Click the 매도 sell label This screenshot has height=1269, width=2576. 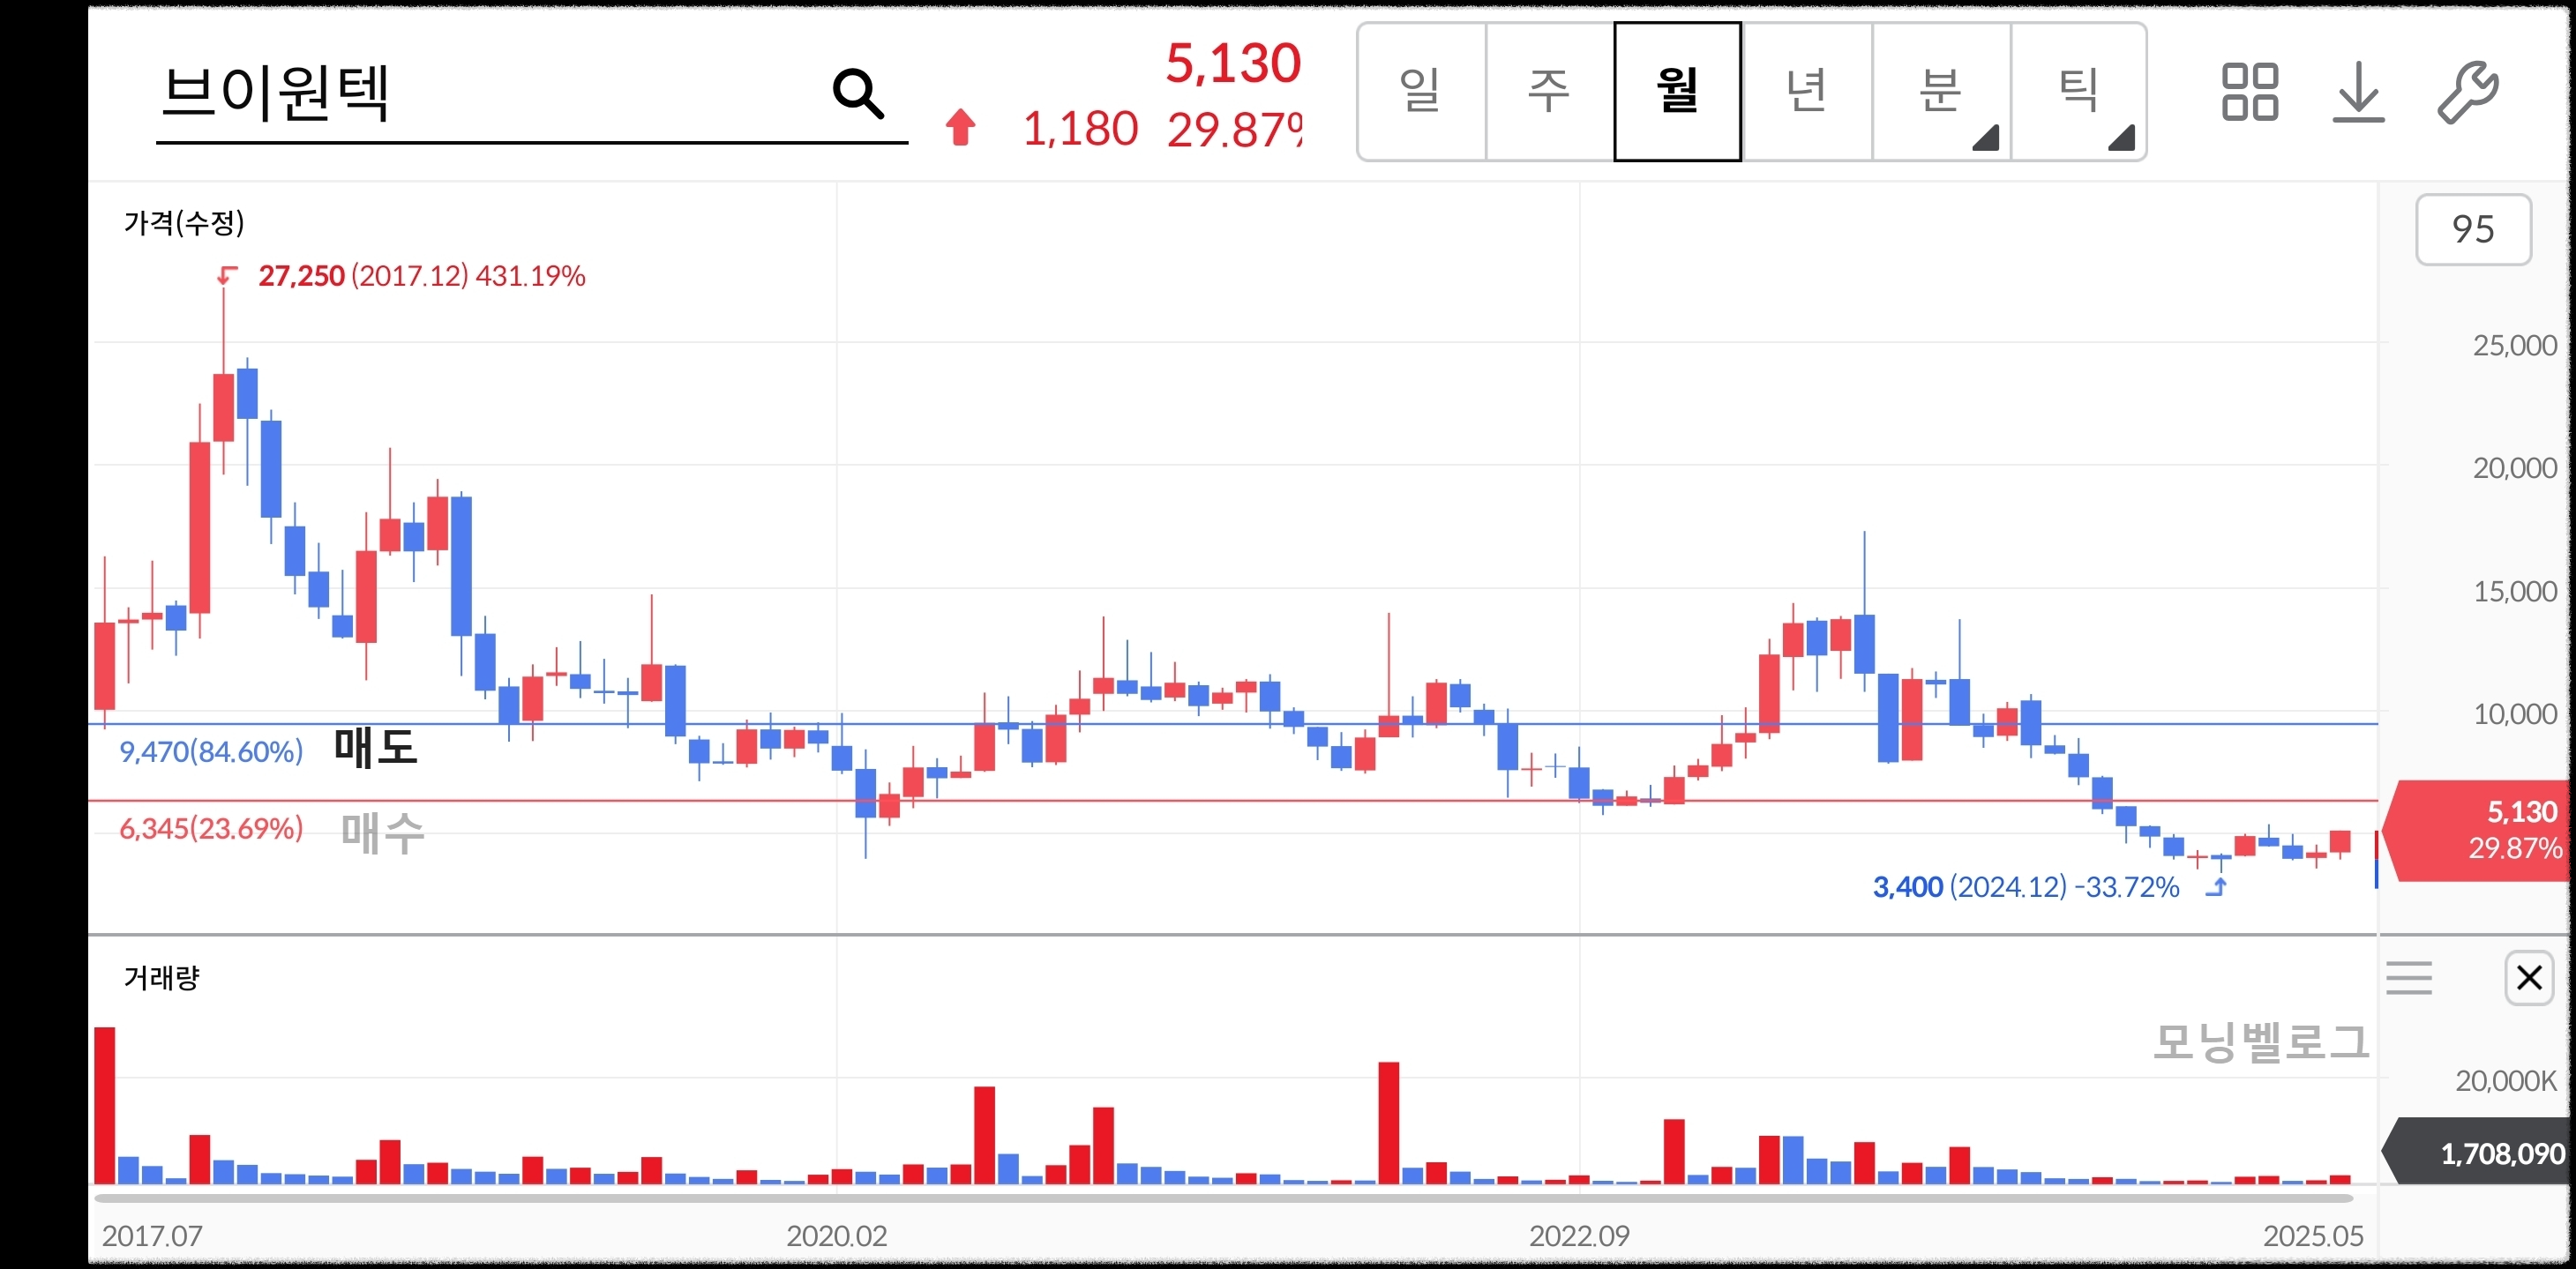[x=375, y=747]
